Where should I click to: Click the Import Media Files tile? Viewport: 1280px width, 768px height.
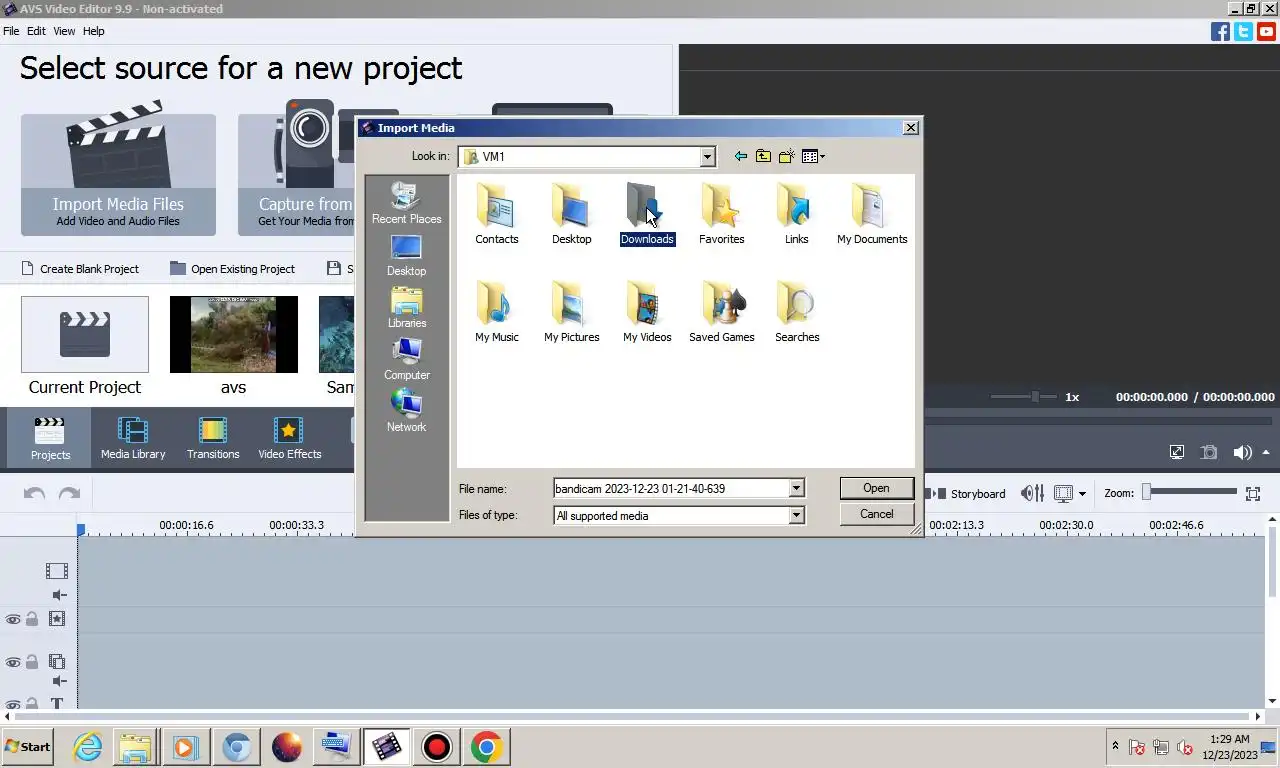click(x=118, y=174)
